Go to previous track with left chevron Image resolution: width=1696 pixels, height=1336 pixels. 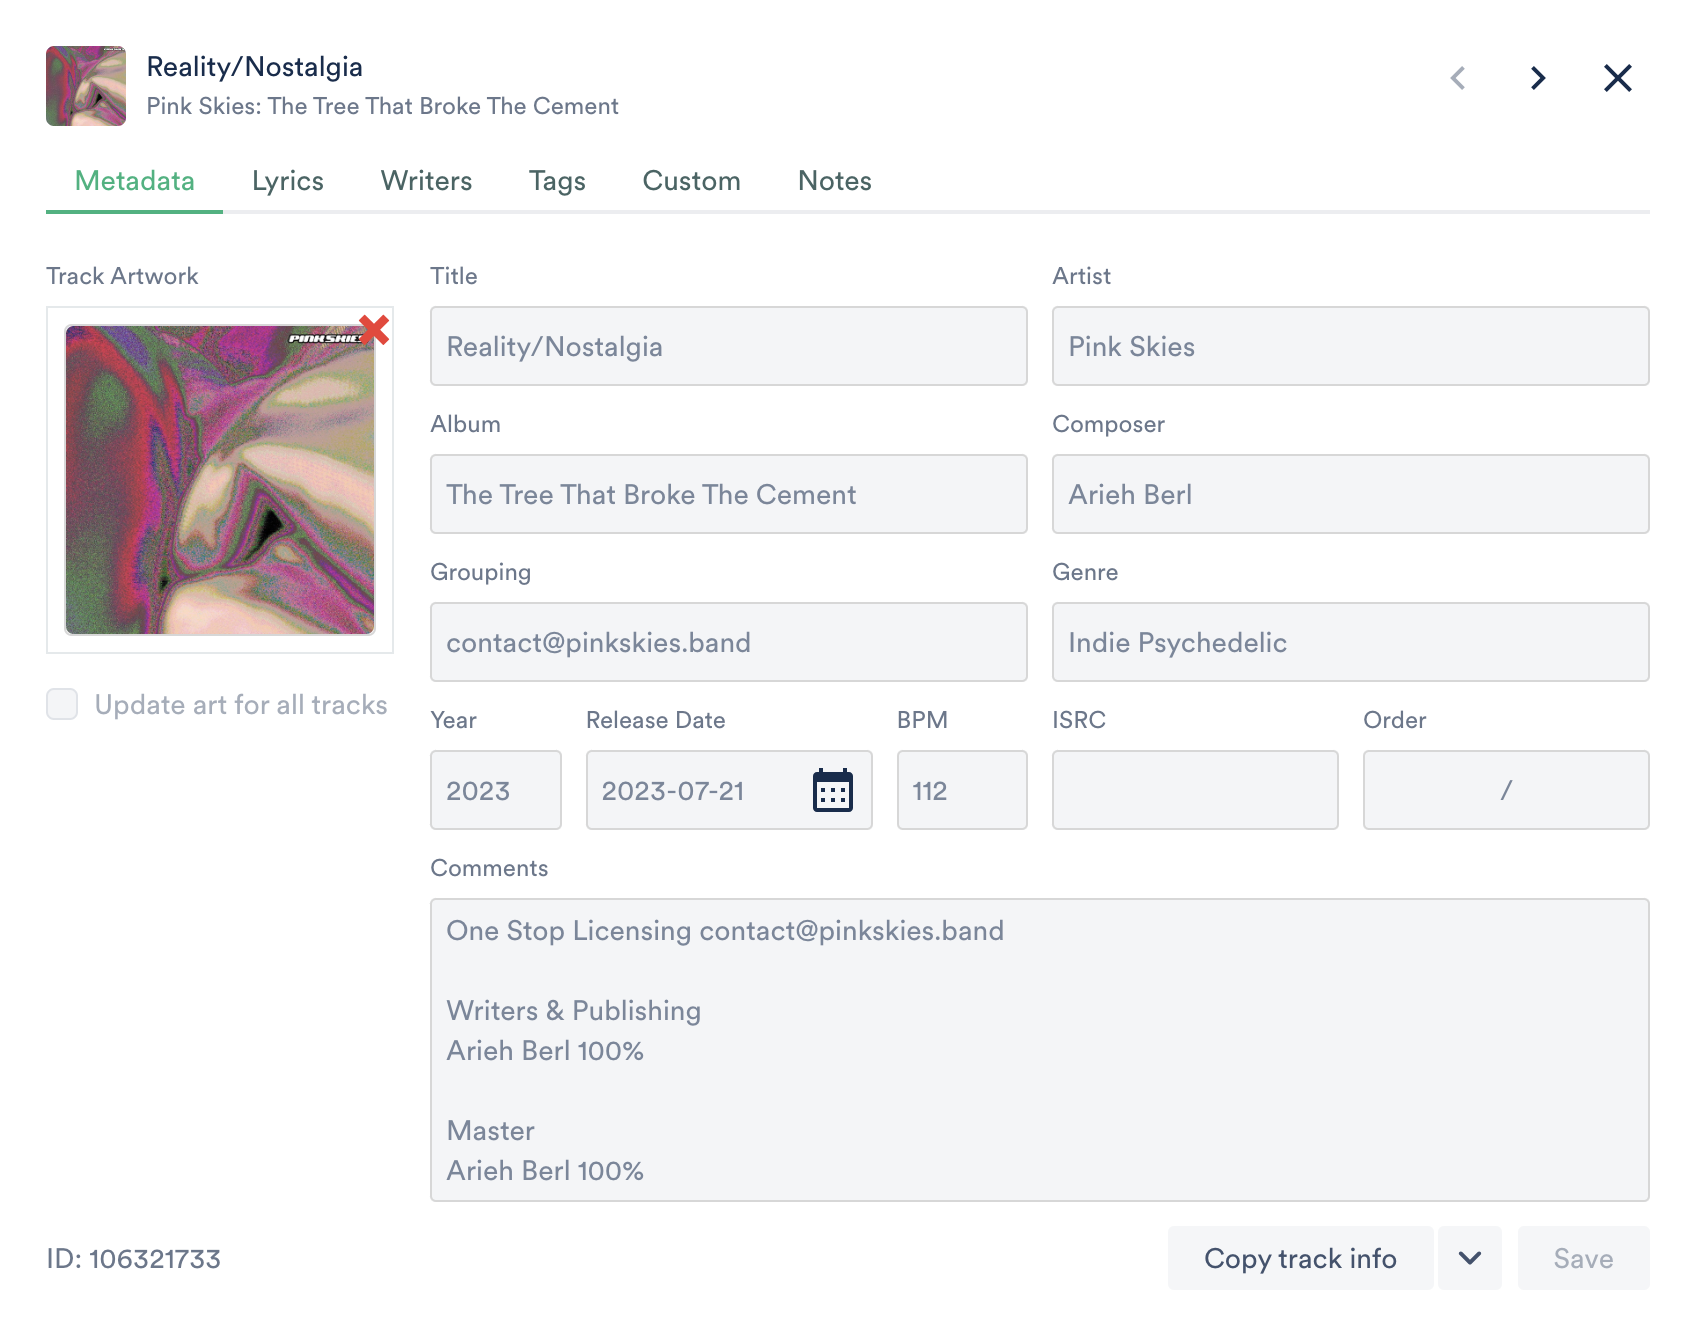[1458, 78]
